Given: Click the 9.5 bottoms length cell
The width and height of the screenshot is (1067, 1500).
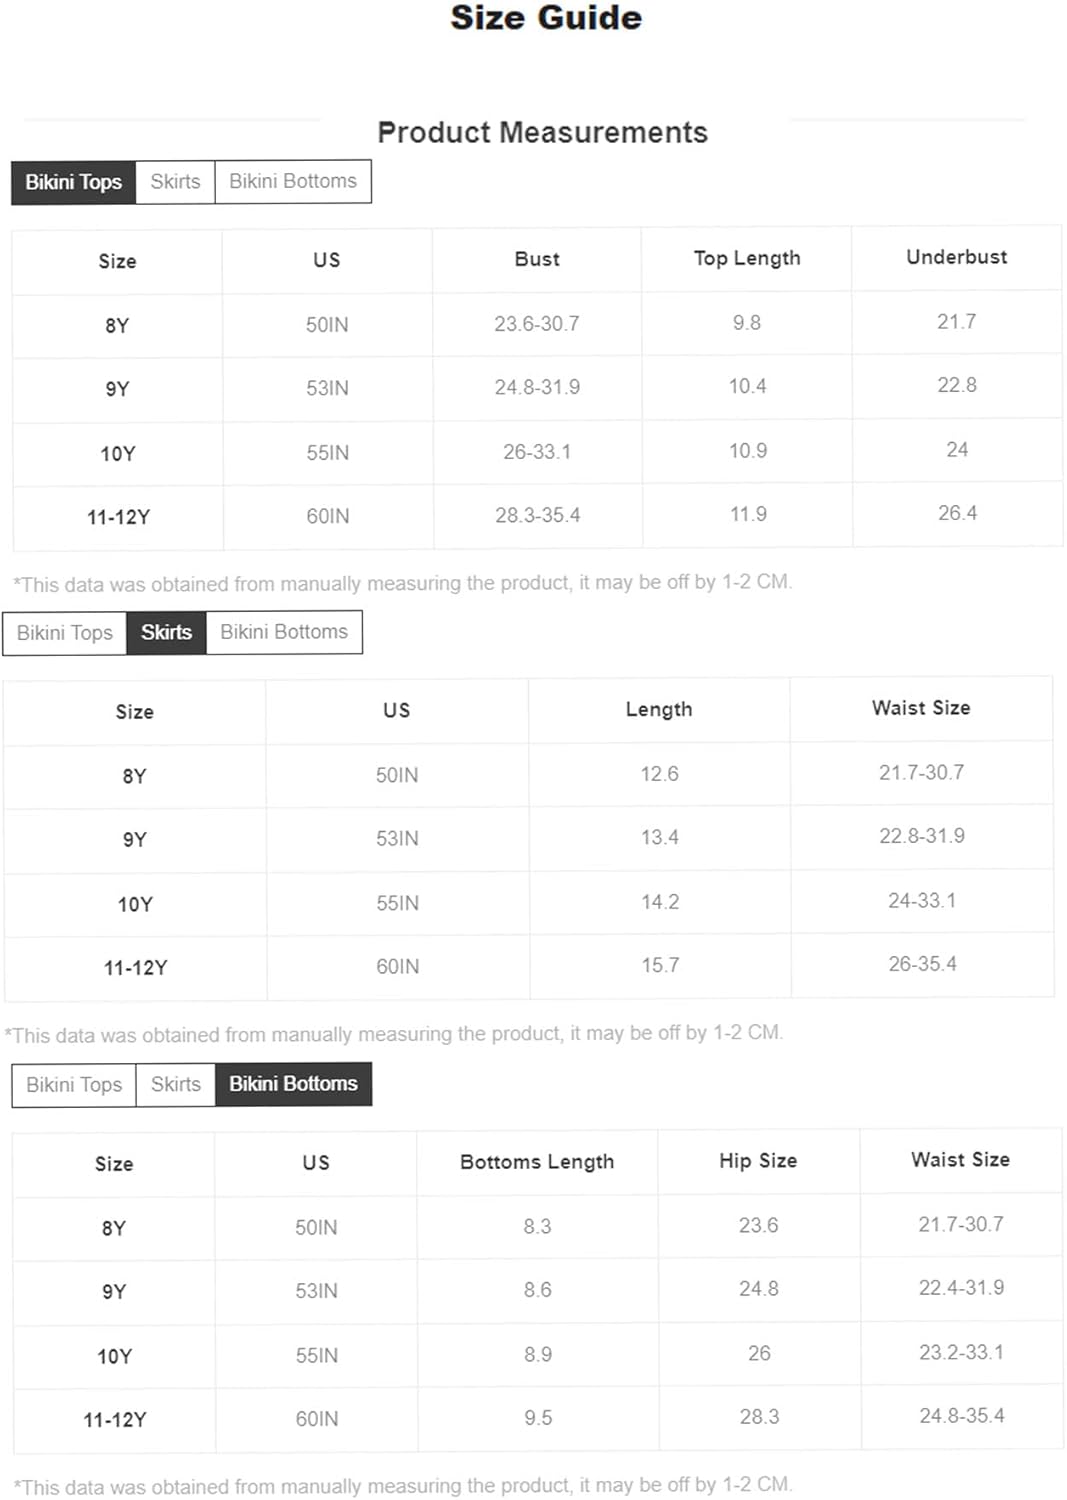Looking at the screenshot, I should click(538, 1418).
